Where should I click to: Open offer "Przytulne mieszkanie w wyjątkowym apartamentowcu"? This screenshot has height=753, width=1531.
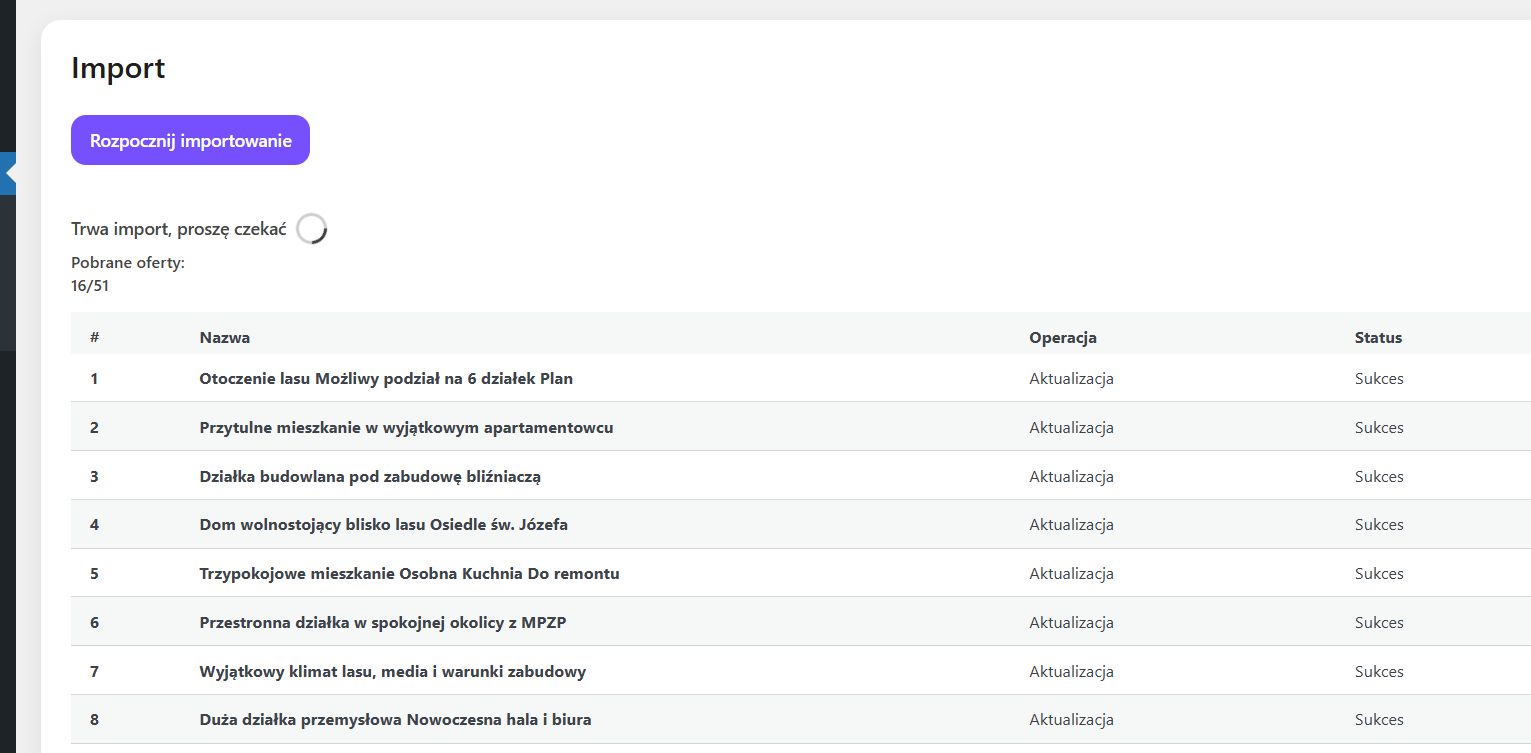[406, 428]
